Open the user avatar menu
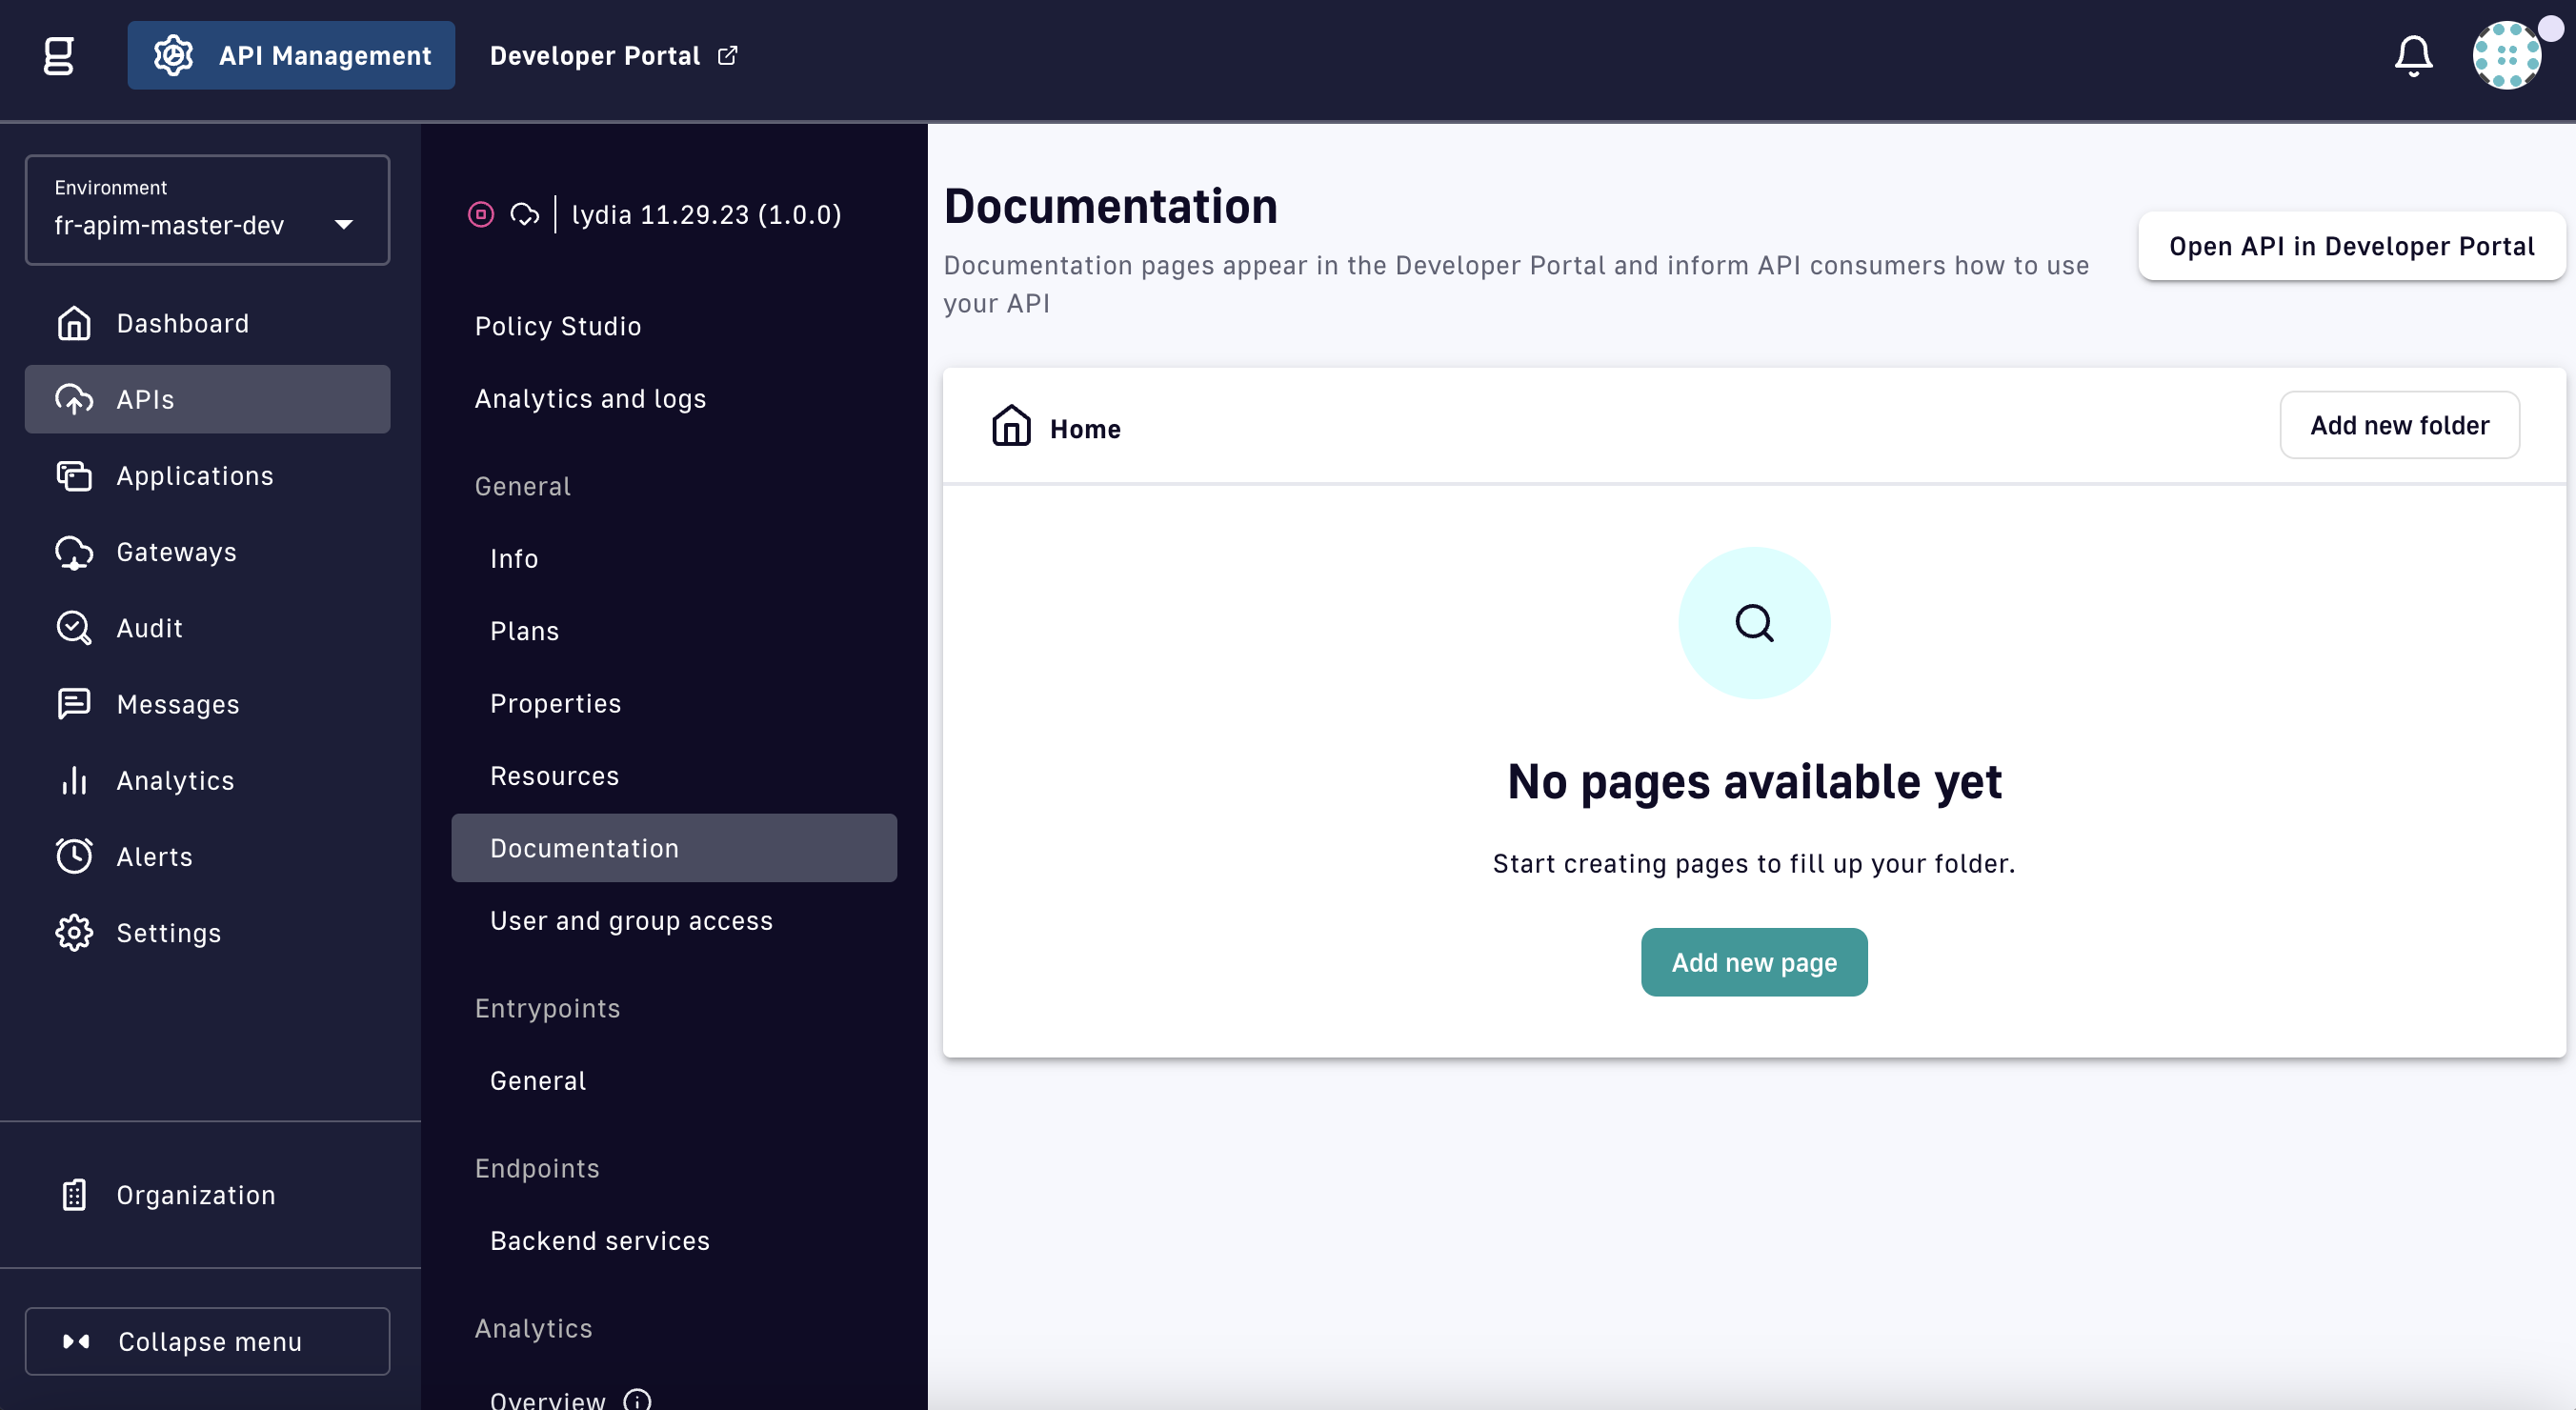 pyautogui.click(x=2506, y=56)
